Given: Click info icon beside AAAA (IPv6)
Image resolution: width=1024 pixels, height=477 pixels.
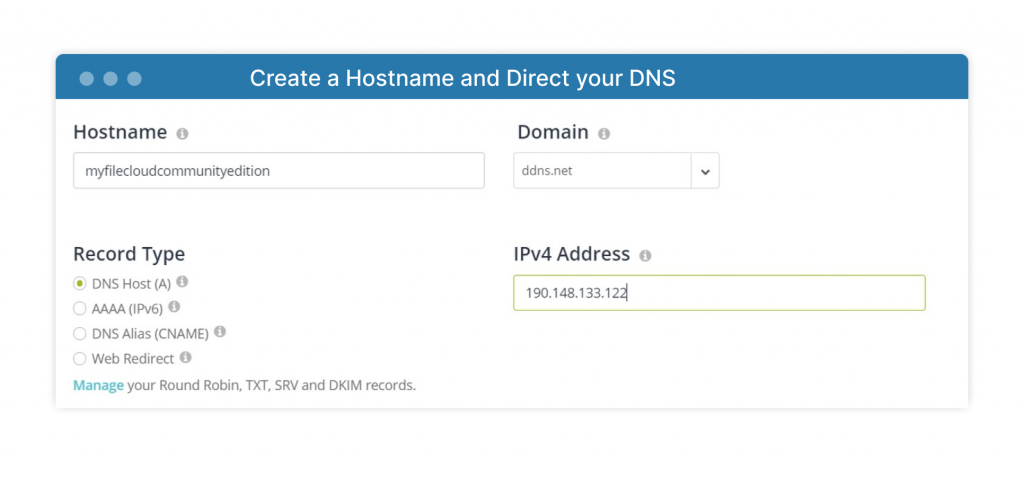Looking at the screenshot, I should pyautogui.click(x=174, y=306).
